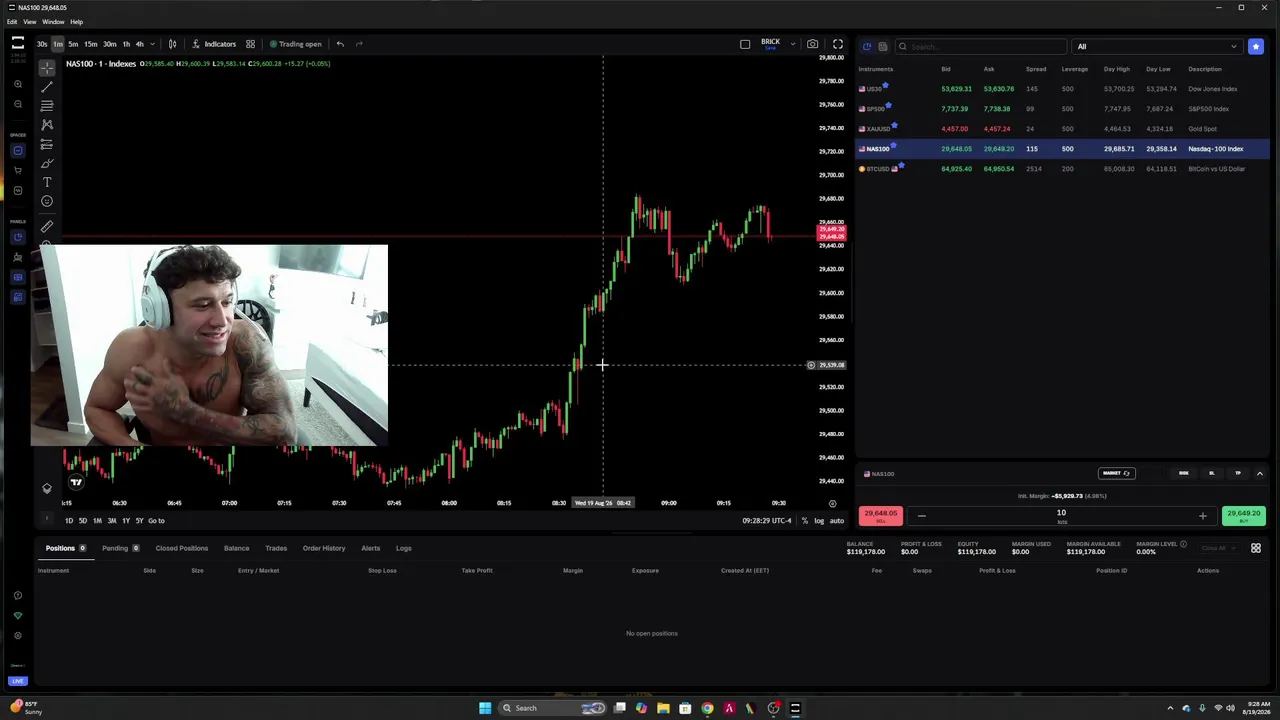Enter fullscreen chart mode
This screenshot has width=1280, height=720.
pos(838,44)
